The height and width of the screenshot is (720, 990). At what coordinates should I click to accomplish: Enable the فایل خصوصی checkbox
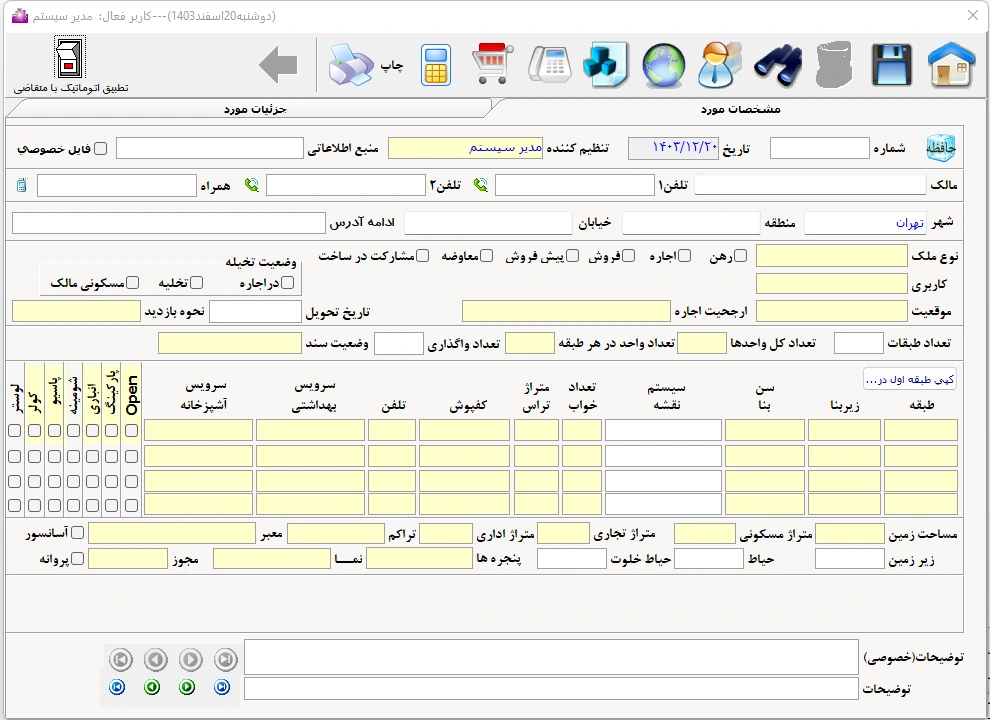100,149
